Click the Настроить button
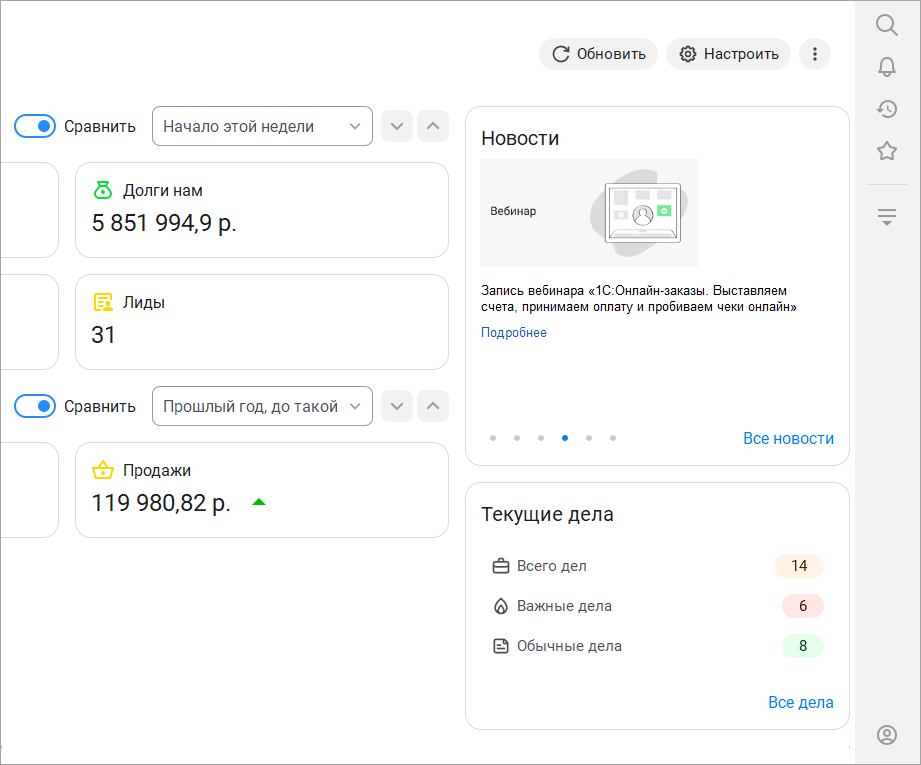The image size is (921, 765). [x=728, y=54]
